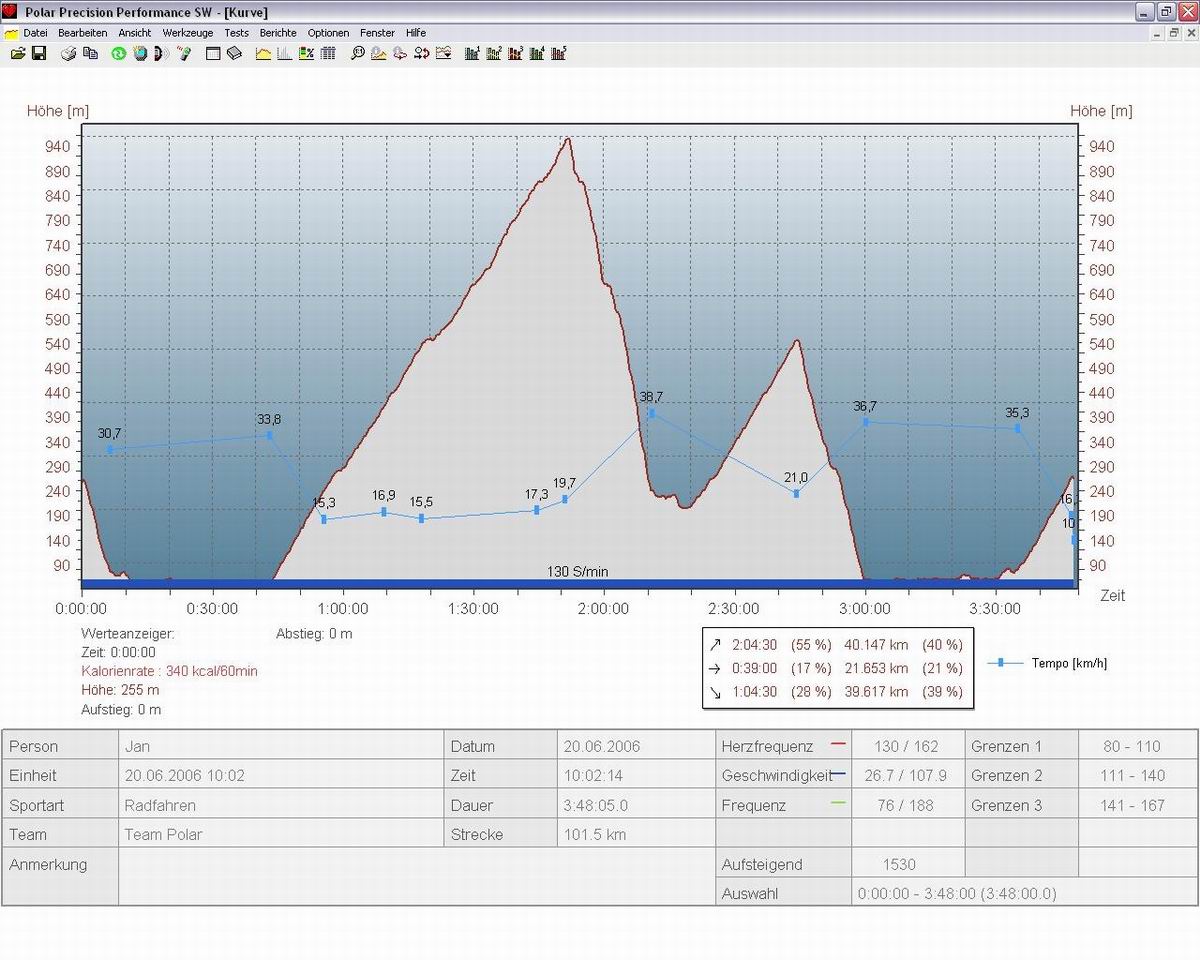Click the 38,7 speed data point marker

652,413
